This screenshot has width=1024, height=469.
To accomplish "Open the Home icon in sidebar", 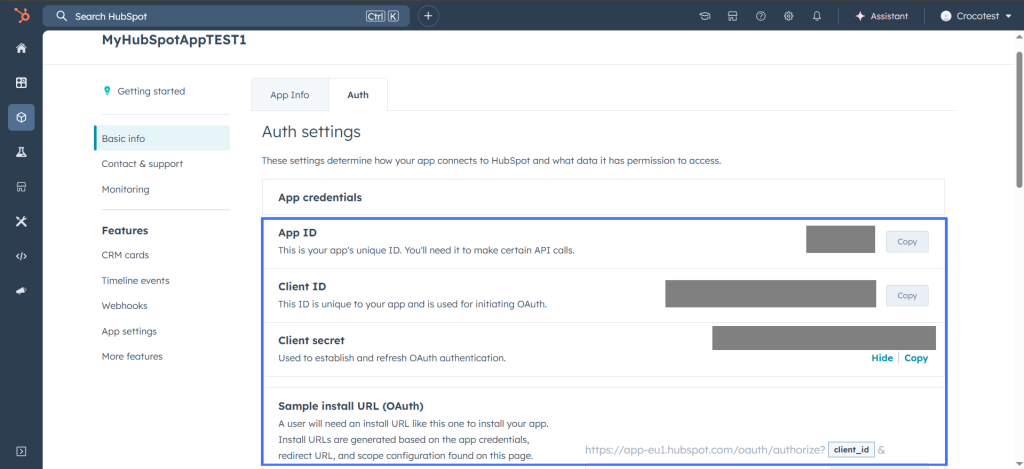I will coord(21,48).
